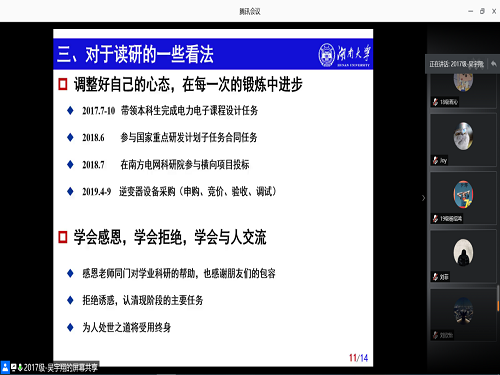
Task: Click Joy's cat avatar thumbnail
Action: click(463, 136)
